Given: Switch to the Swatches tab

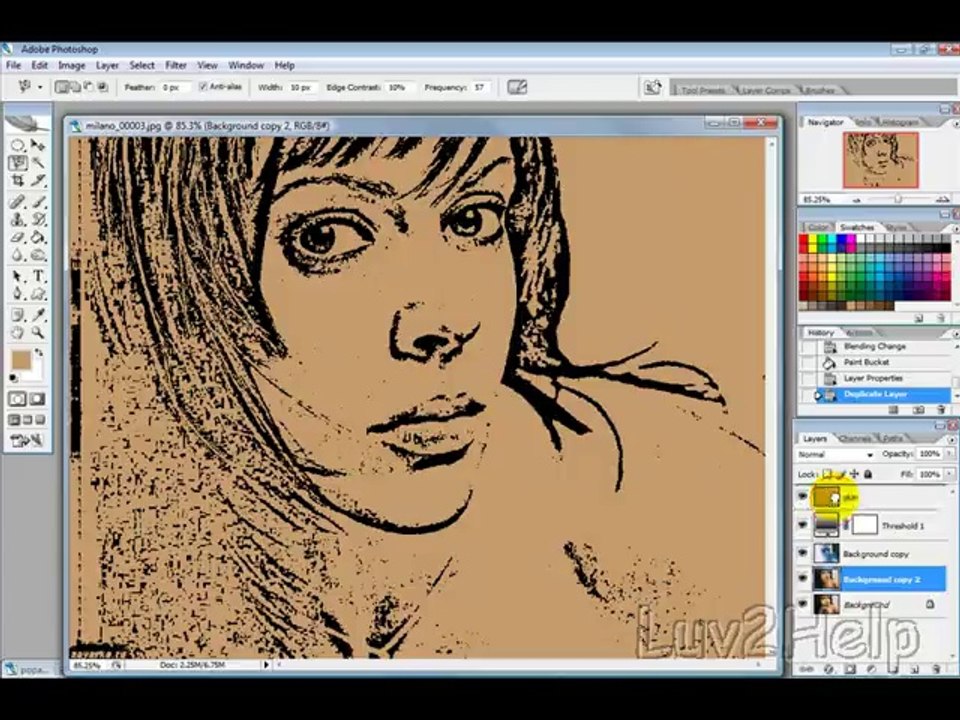Looking at the screenshot, I should (857, 227).
